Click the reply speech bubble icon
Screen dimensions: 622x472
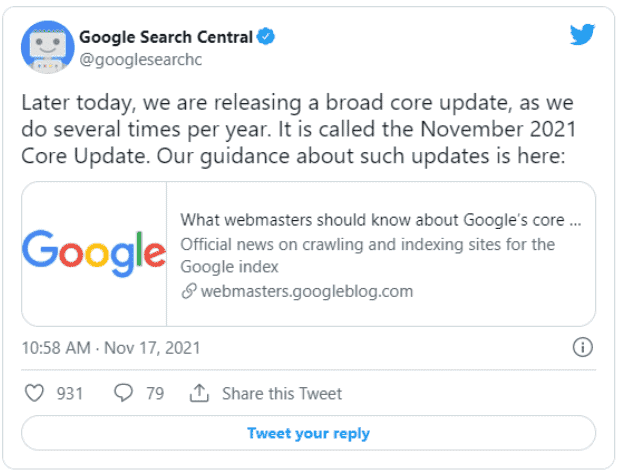coord(124,393)
